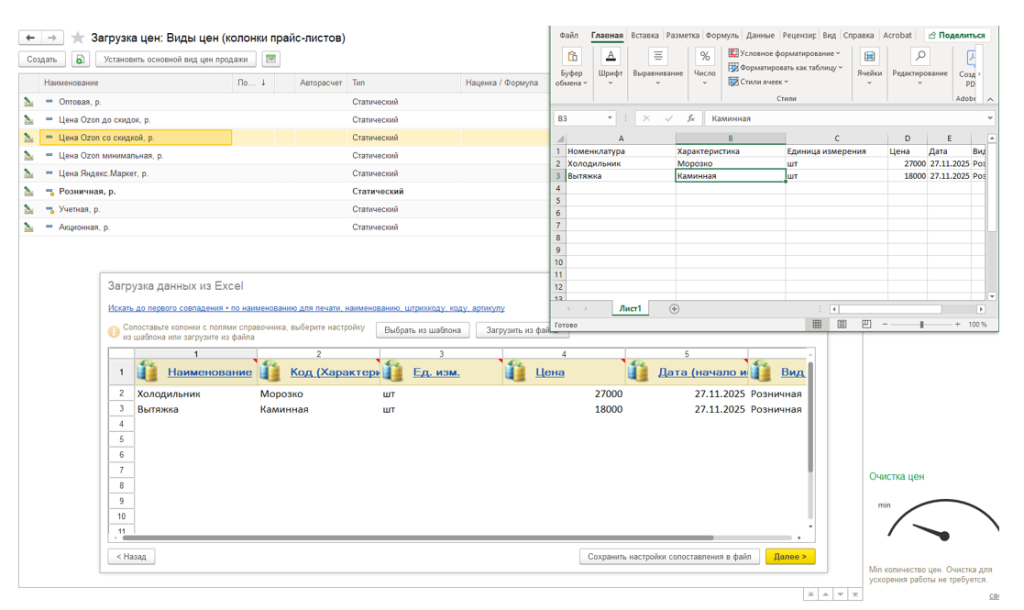1024x610 pixels.
Task: Switch to the Вид ribbon tab
Action: click(x=829, y=35)
